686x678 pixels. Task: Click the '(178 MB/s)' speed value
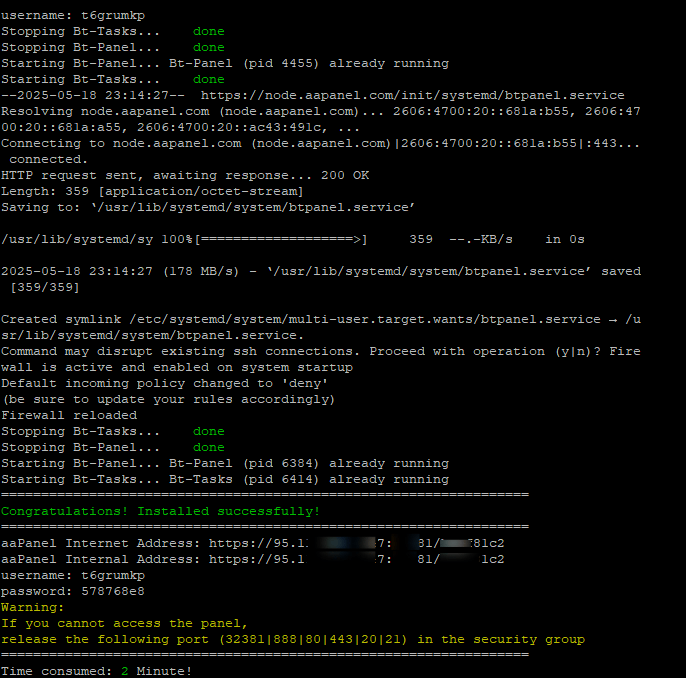click(201, 271)
